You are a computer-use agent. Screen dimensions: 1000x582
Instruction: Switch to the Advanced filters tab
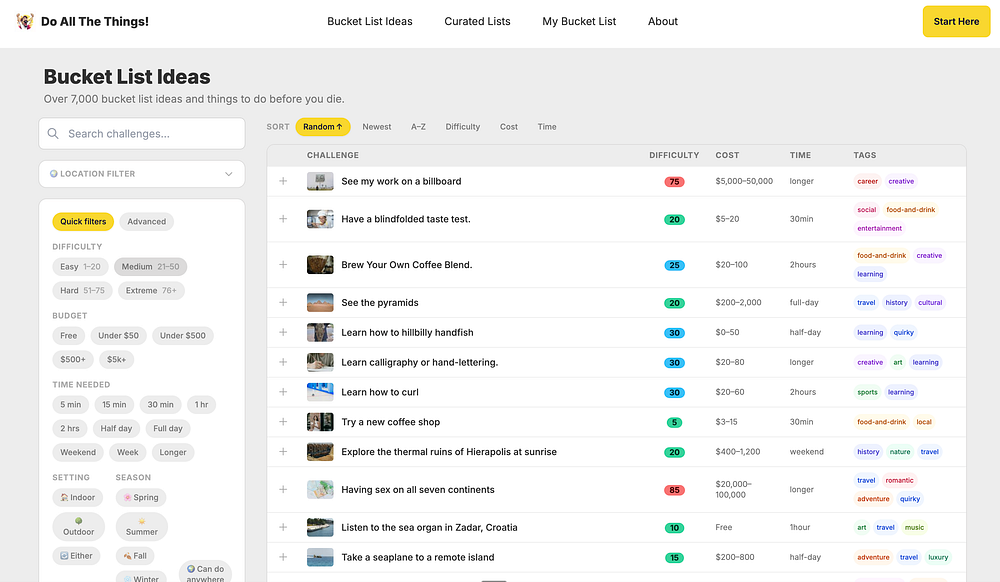point(146,222)
